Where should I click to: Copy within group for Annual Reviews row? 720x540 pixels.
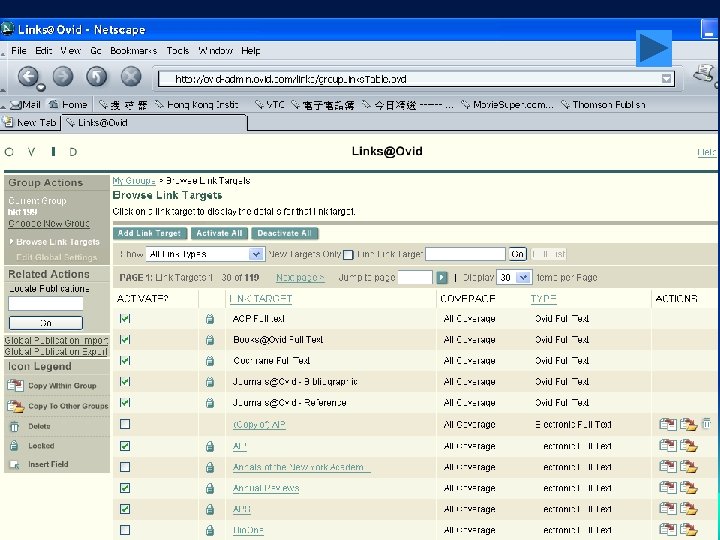[668, 488]
